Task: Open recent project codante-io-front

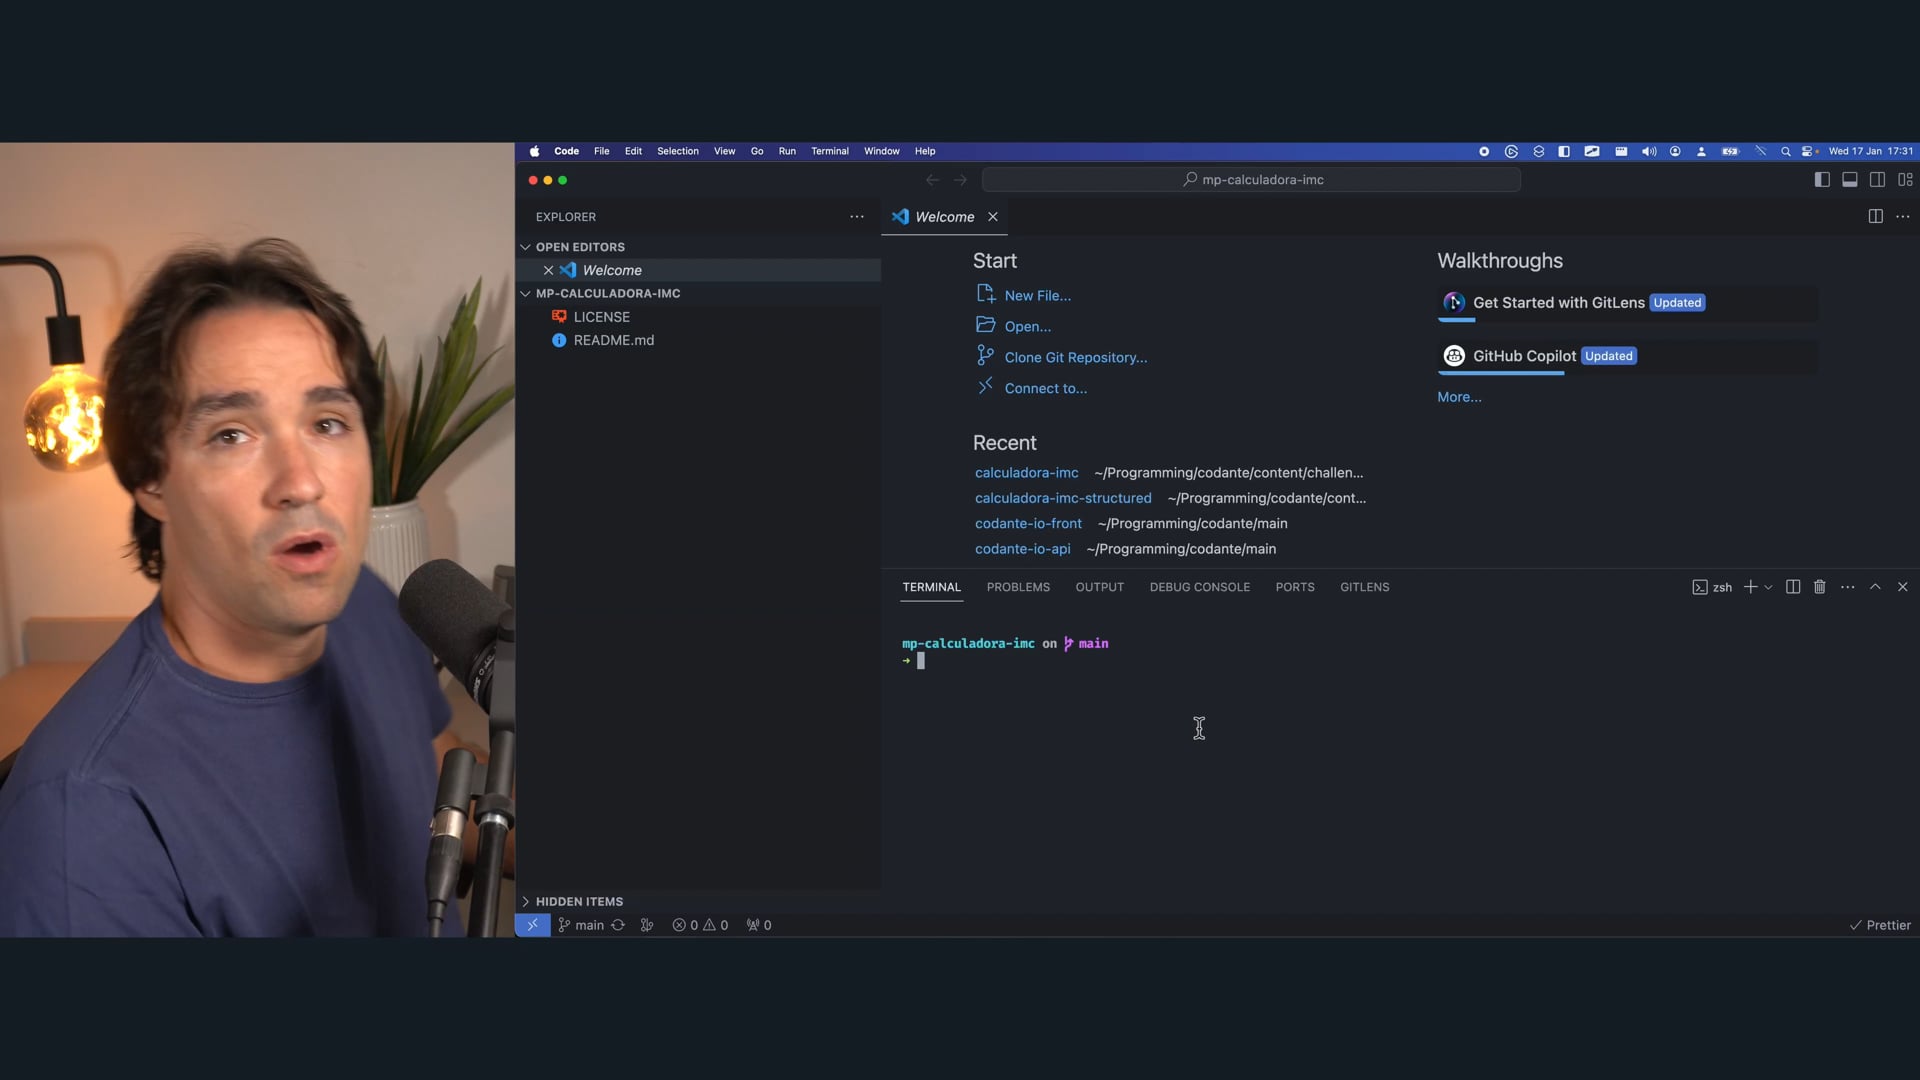Action: pos(1028,523)
